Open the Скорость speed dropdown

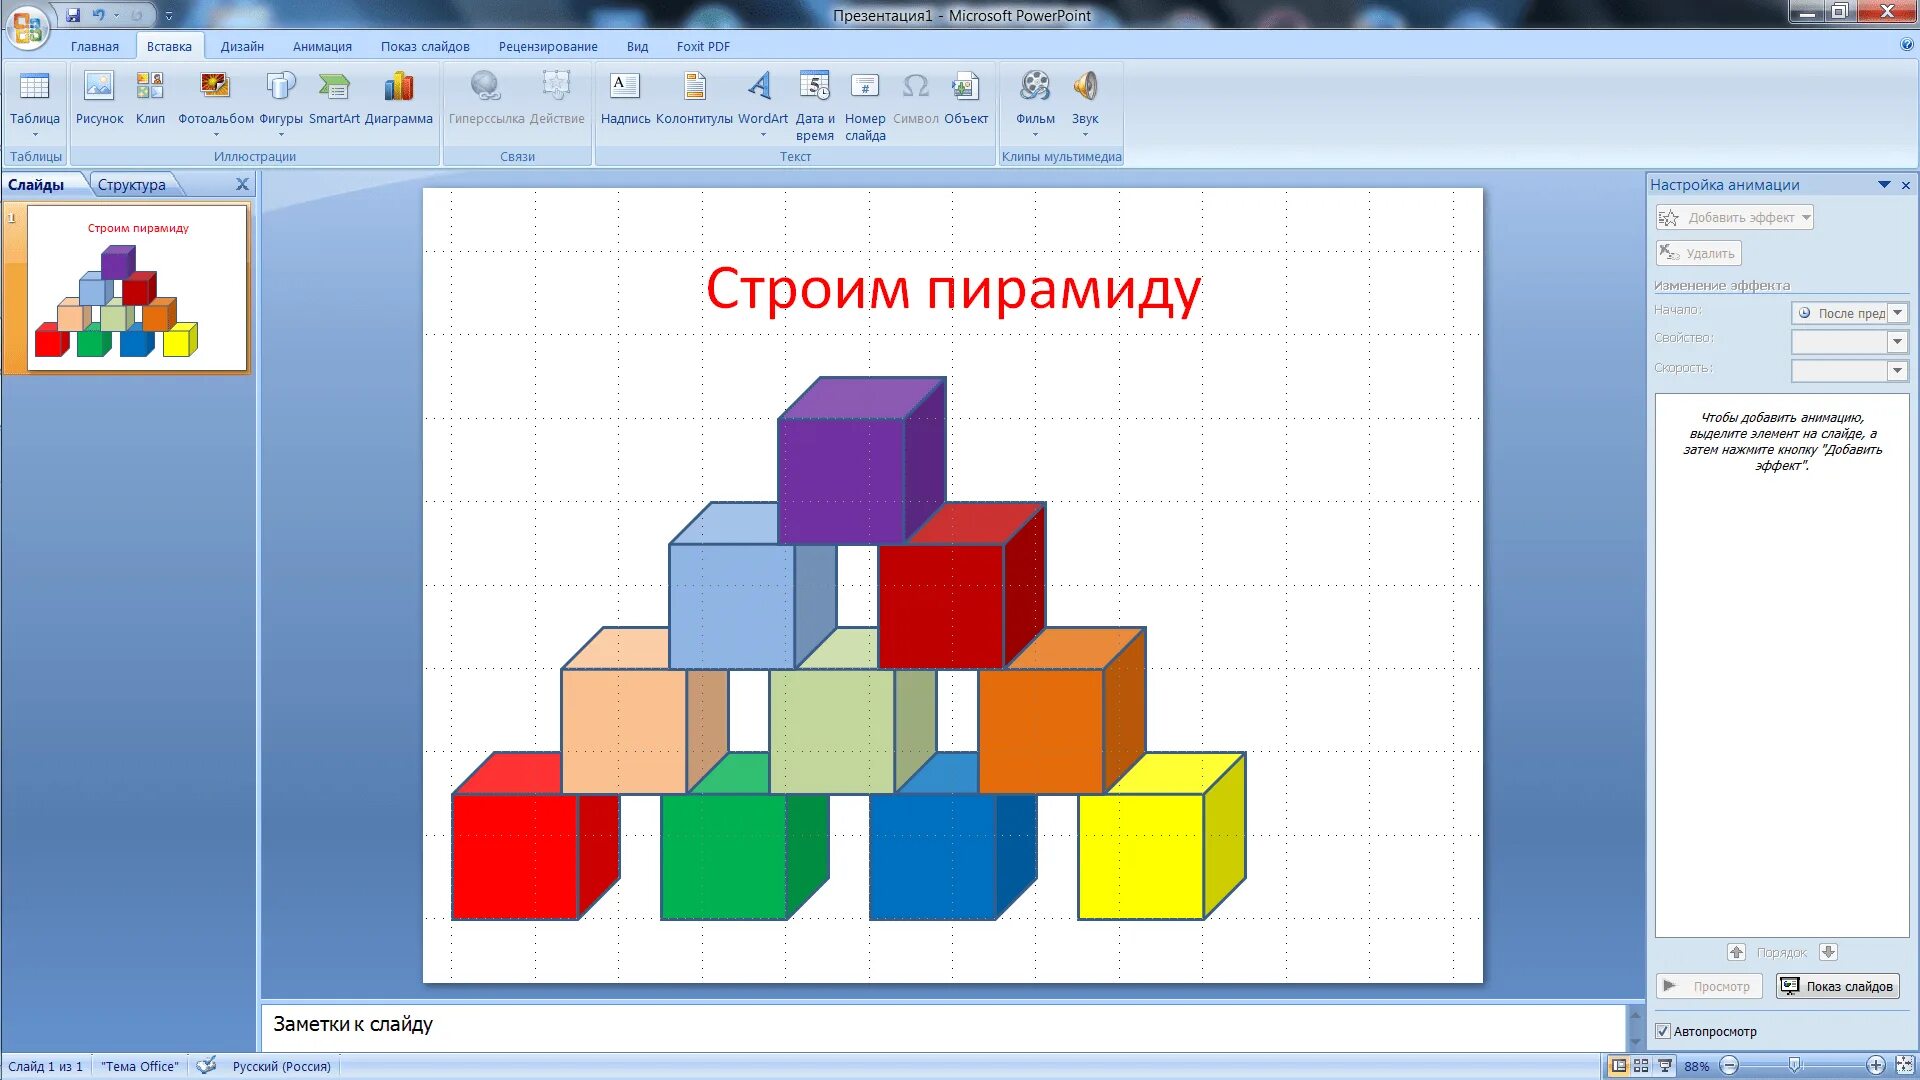point(1897,370)
